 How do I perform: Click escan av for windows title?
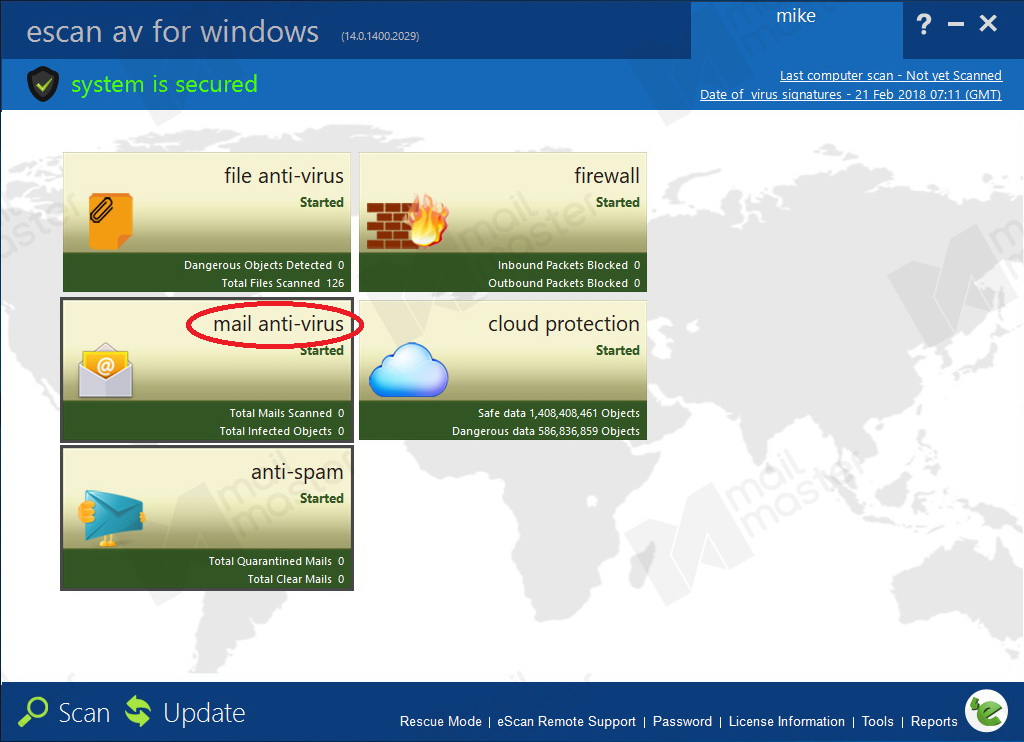tap(172, 31)
